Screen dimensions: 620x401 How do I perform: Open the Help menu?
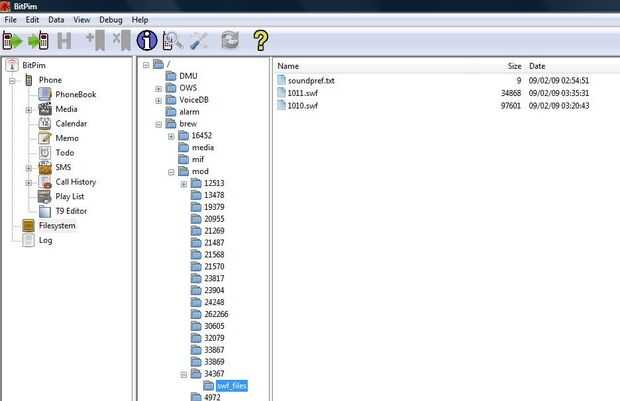pyautogui.click(x=140, y=20)
